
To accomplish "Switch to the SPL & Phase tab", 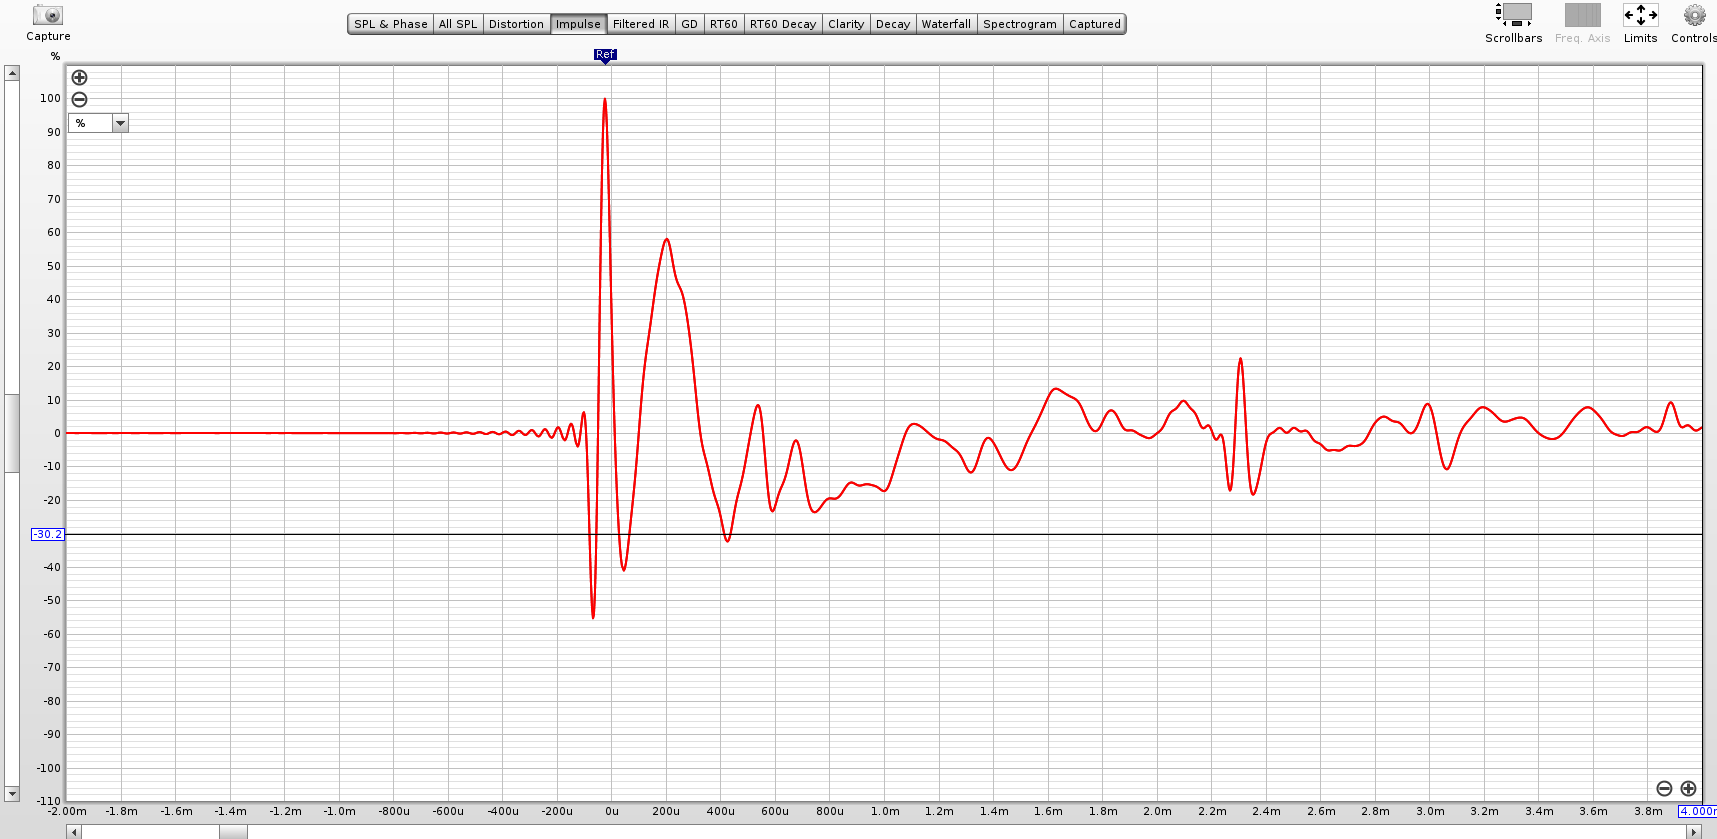I will [x=391, y=24].
